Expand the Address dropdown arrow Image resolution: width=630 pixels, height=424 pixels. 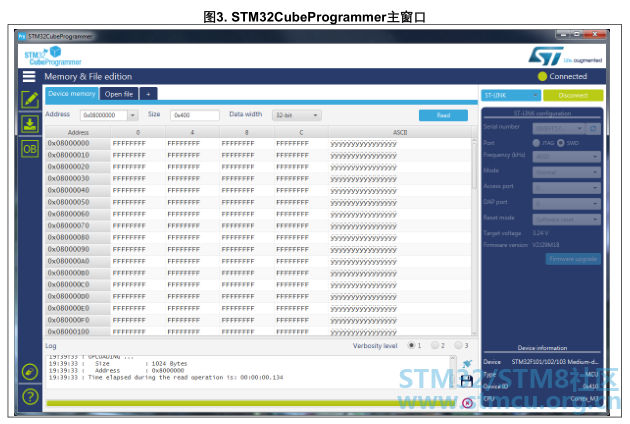(x=133, y=115)
